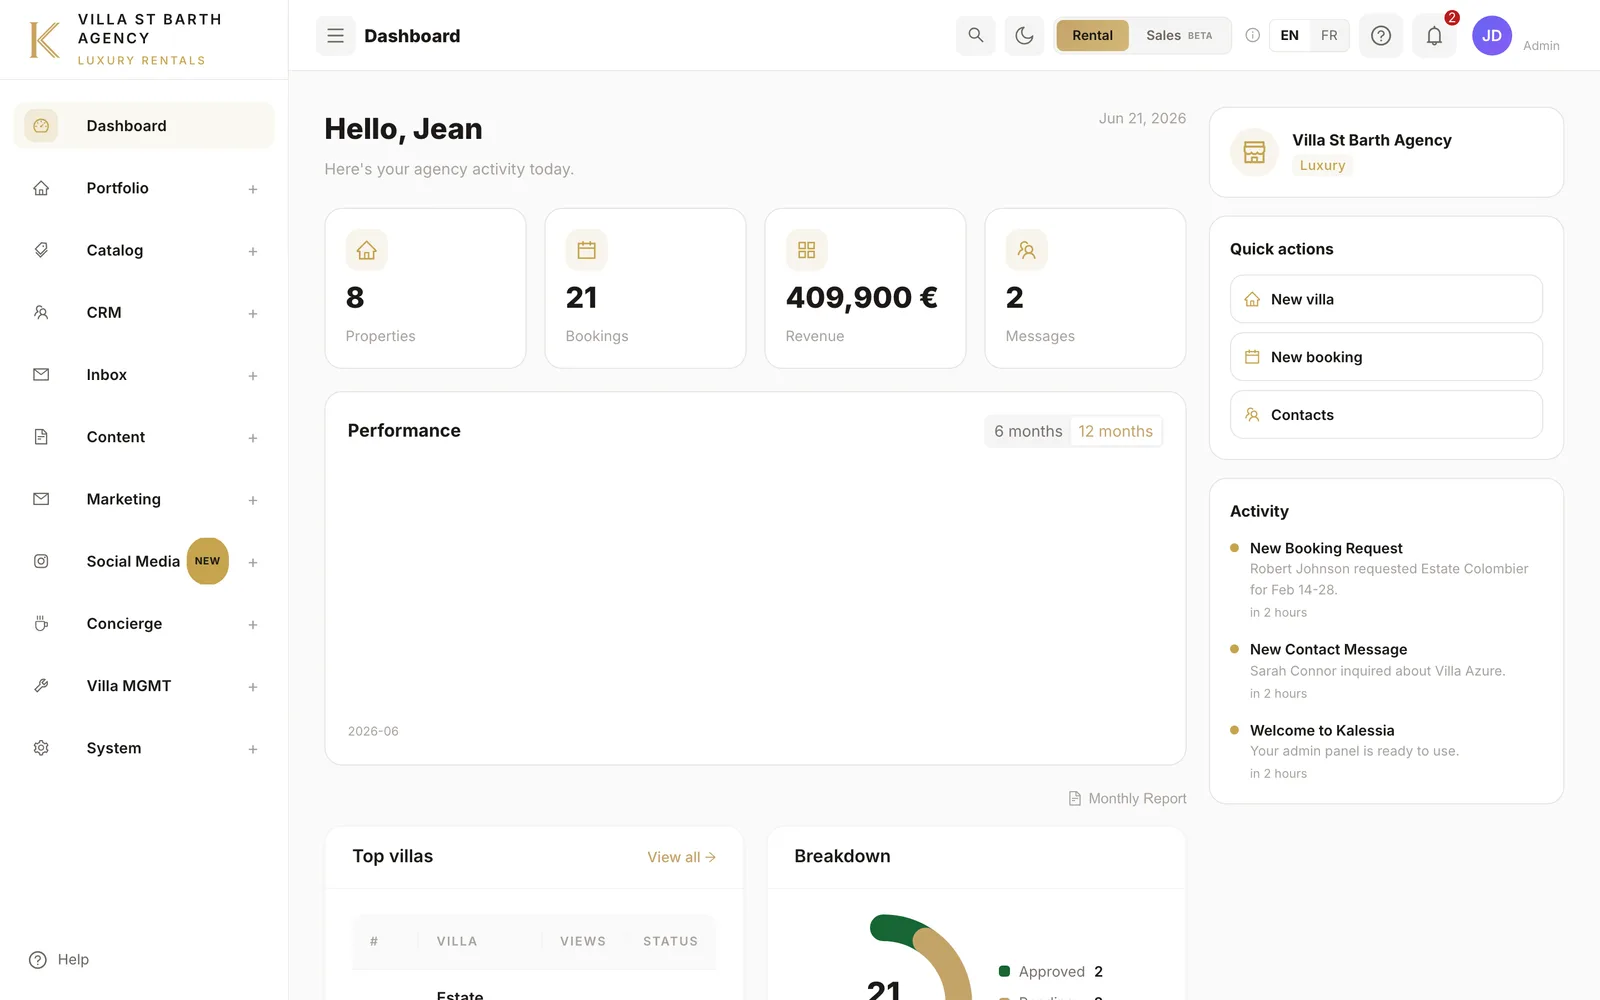The image size is (1600, 1000).
Task: Expand the System menu plus
Action: 253,749
